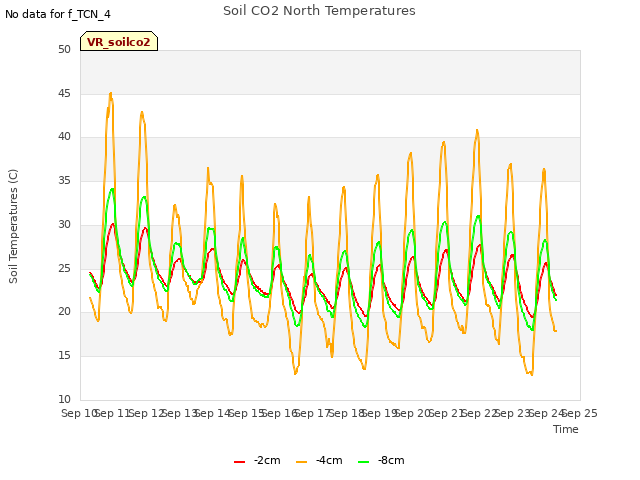Click the red -2cm legend swatch
This screenshot has width=640, height=480.
tap(240, 462)
